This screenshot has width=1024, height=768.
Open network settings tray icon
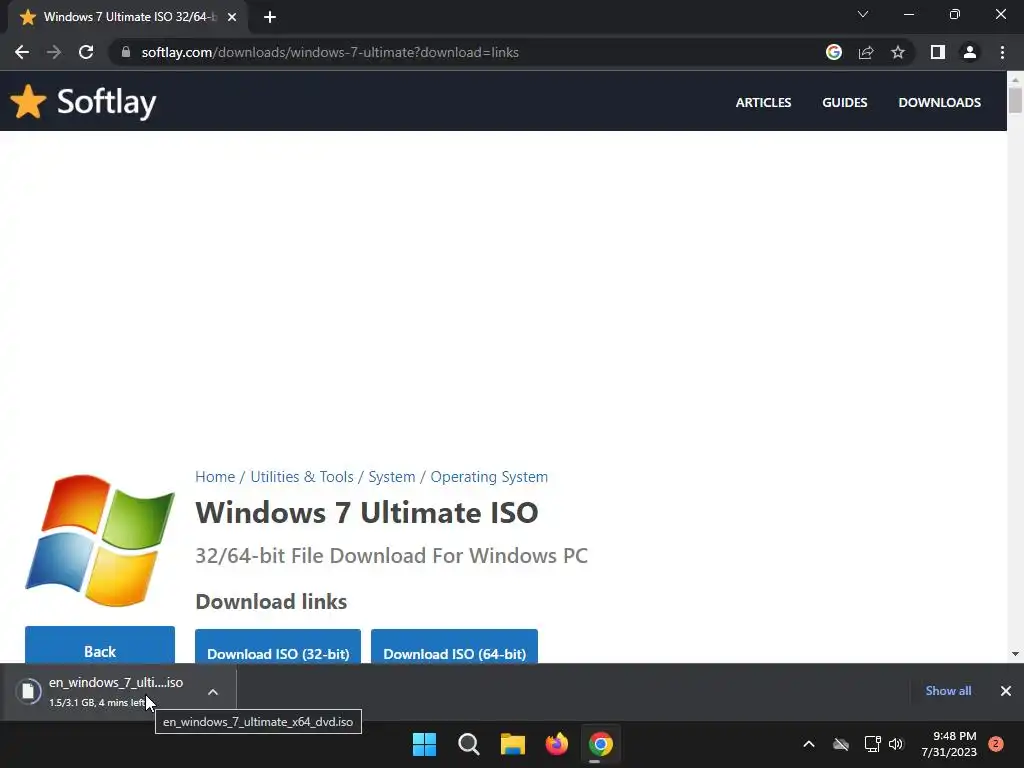872,744
